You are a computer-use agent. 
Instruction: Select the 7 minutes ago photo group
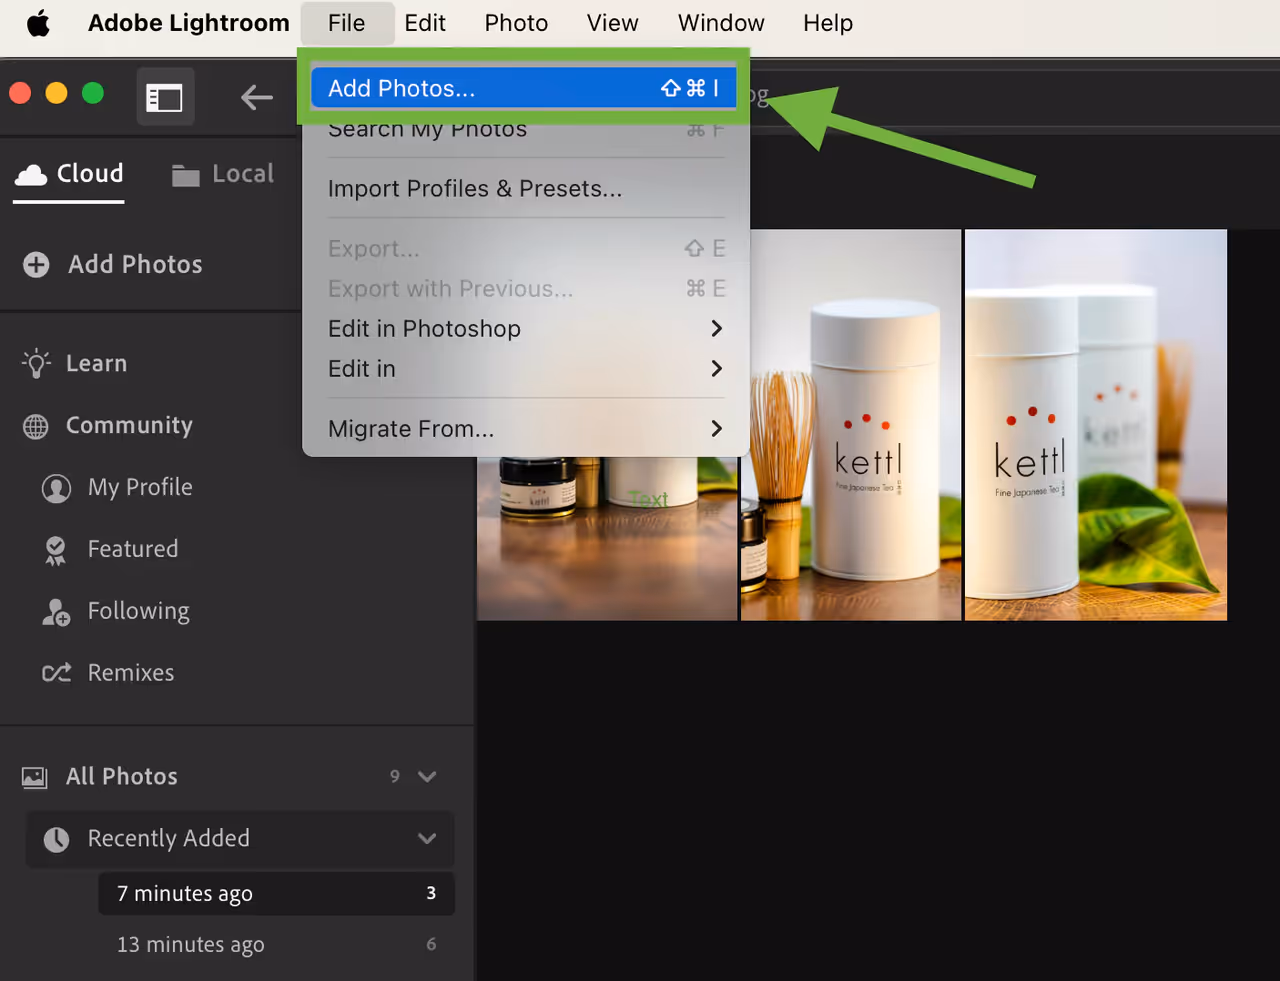(x=185, y=893)
